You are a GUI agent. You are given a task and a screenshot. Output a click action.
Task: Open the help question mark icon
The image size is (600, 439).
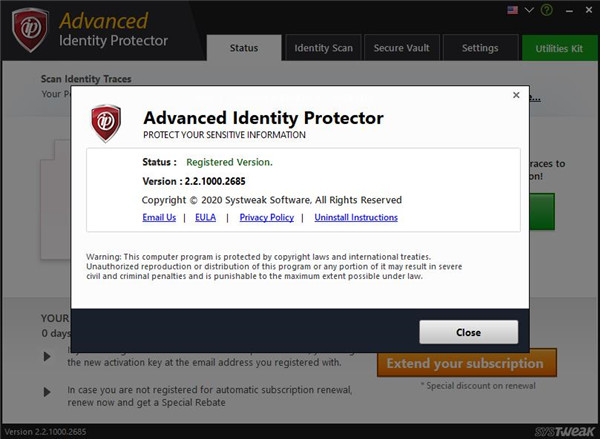(x=546, y=10)
